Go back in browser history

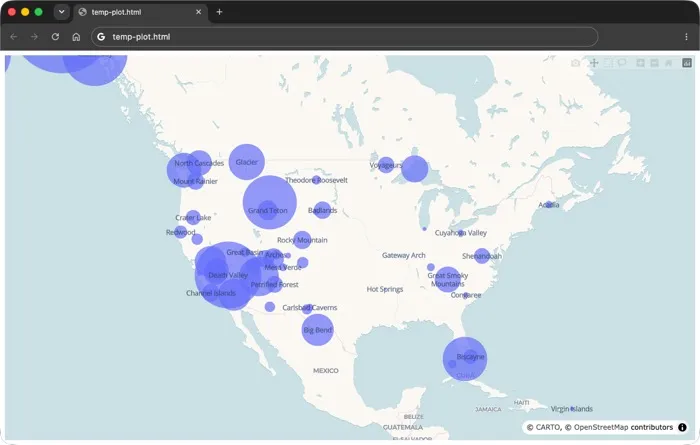[x=14, y=37]
